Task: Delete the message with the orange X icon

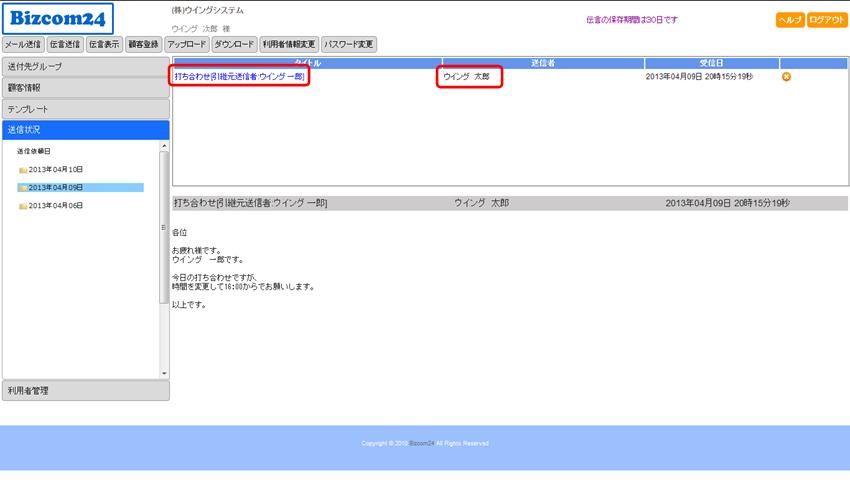Action: pos(786,77)
